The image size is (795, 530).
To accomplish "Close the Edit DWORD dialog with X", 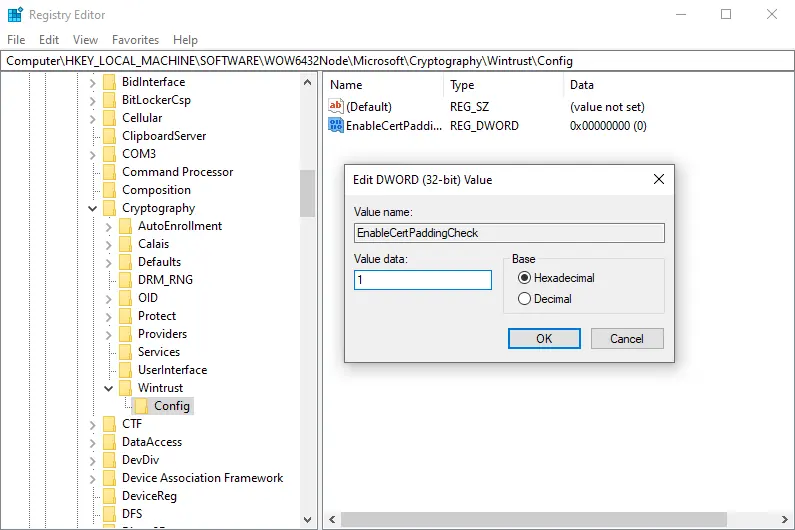I will coord(659,179).
